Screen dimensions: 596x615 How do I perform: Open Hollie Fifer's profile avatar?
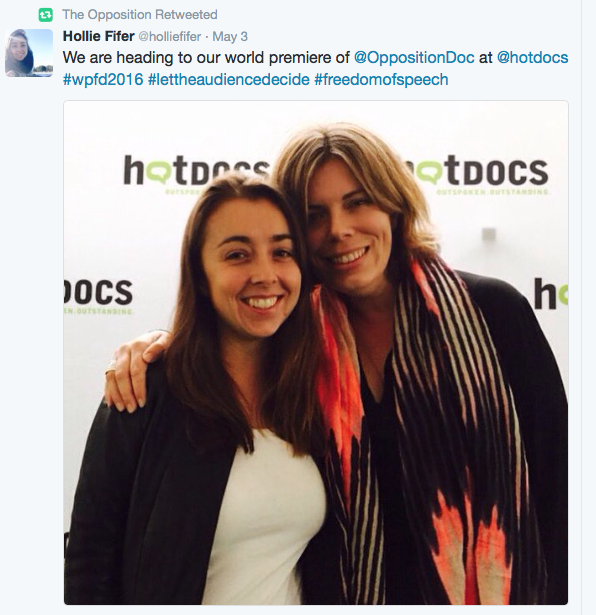(x=29, y=53)
